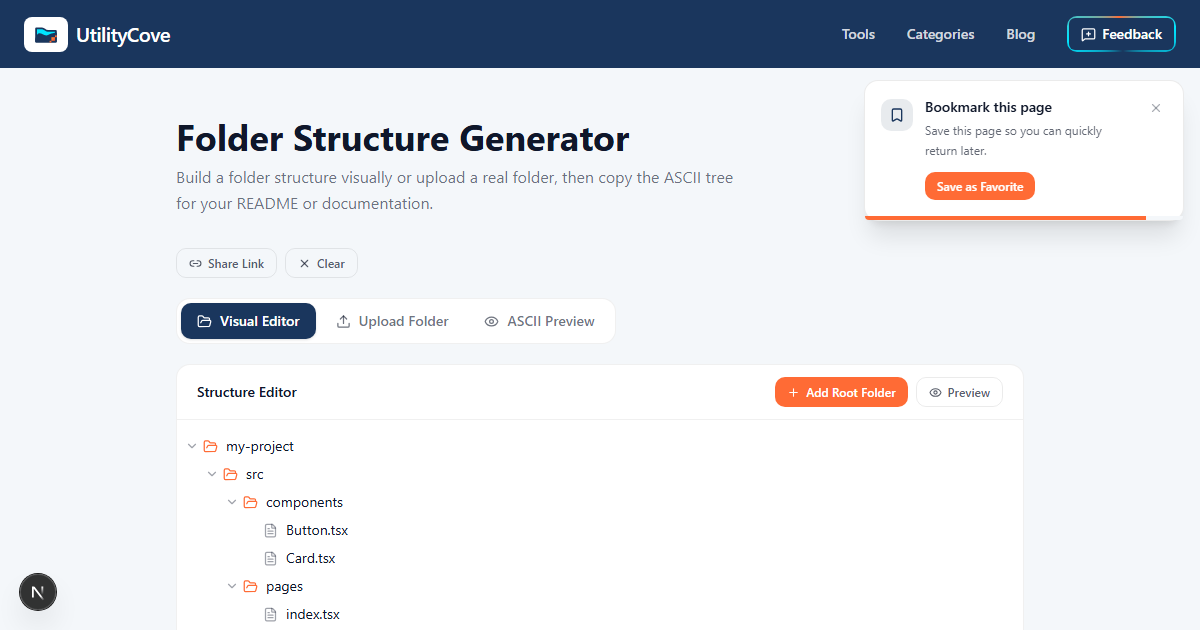Switch to the ASCII Preview tab
Image resolution: width=1200 pixels, height=630 pixels.
539,321
